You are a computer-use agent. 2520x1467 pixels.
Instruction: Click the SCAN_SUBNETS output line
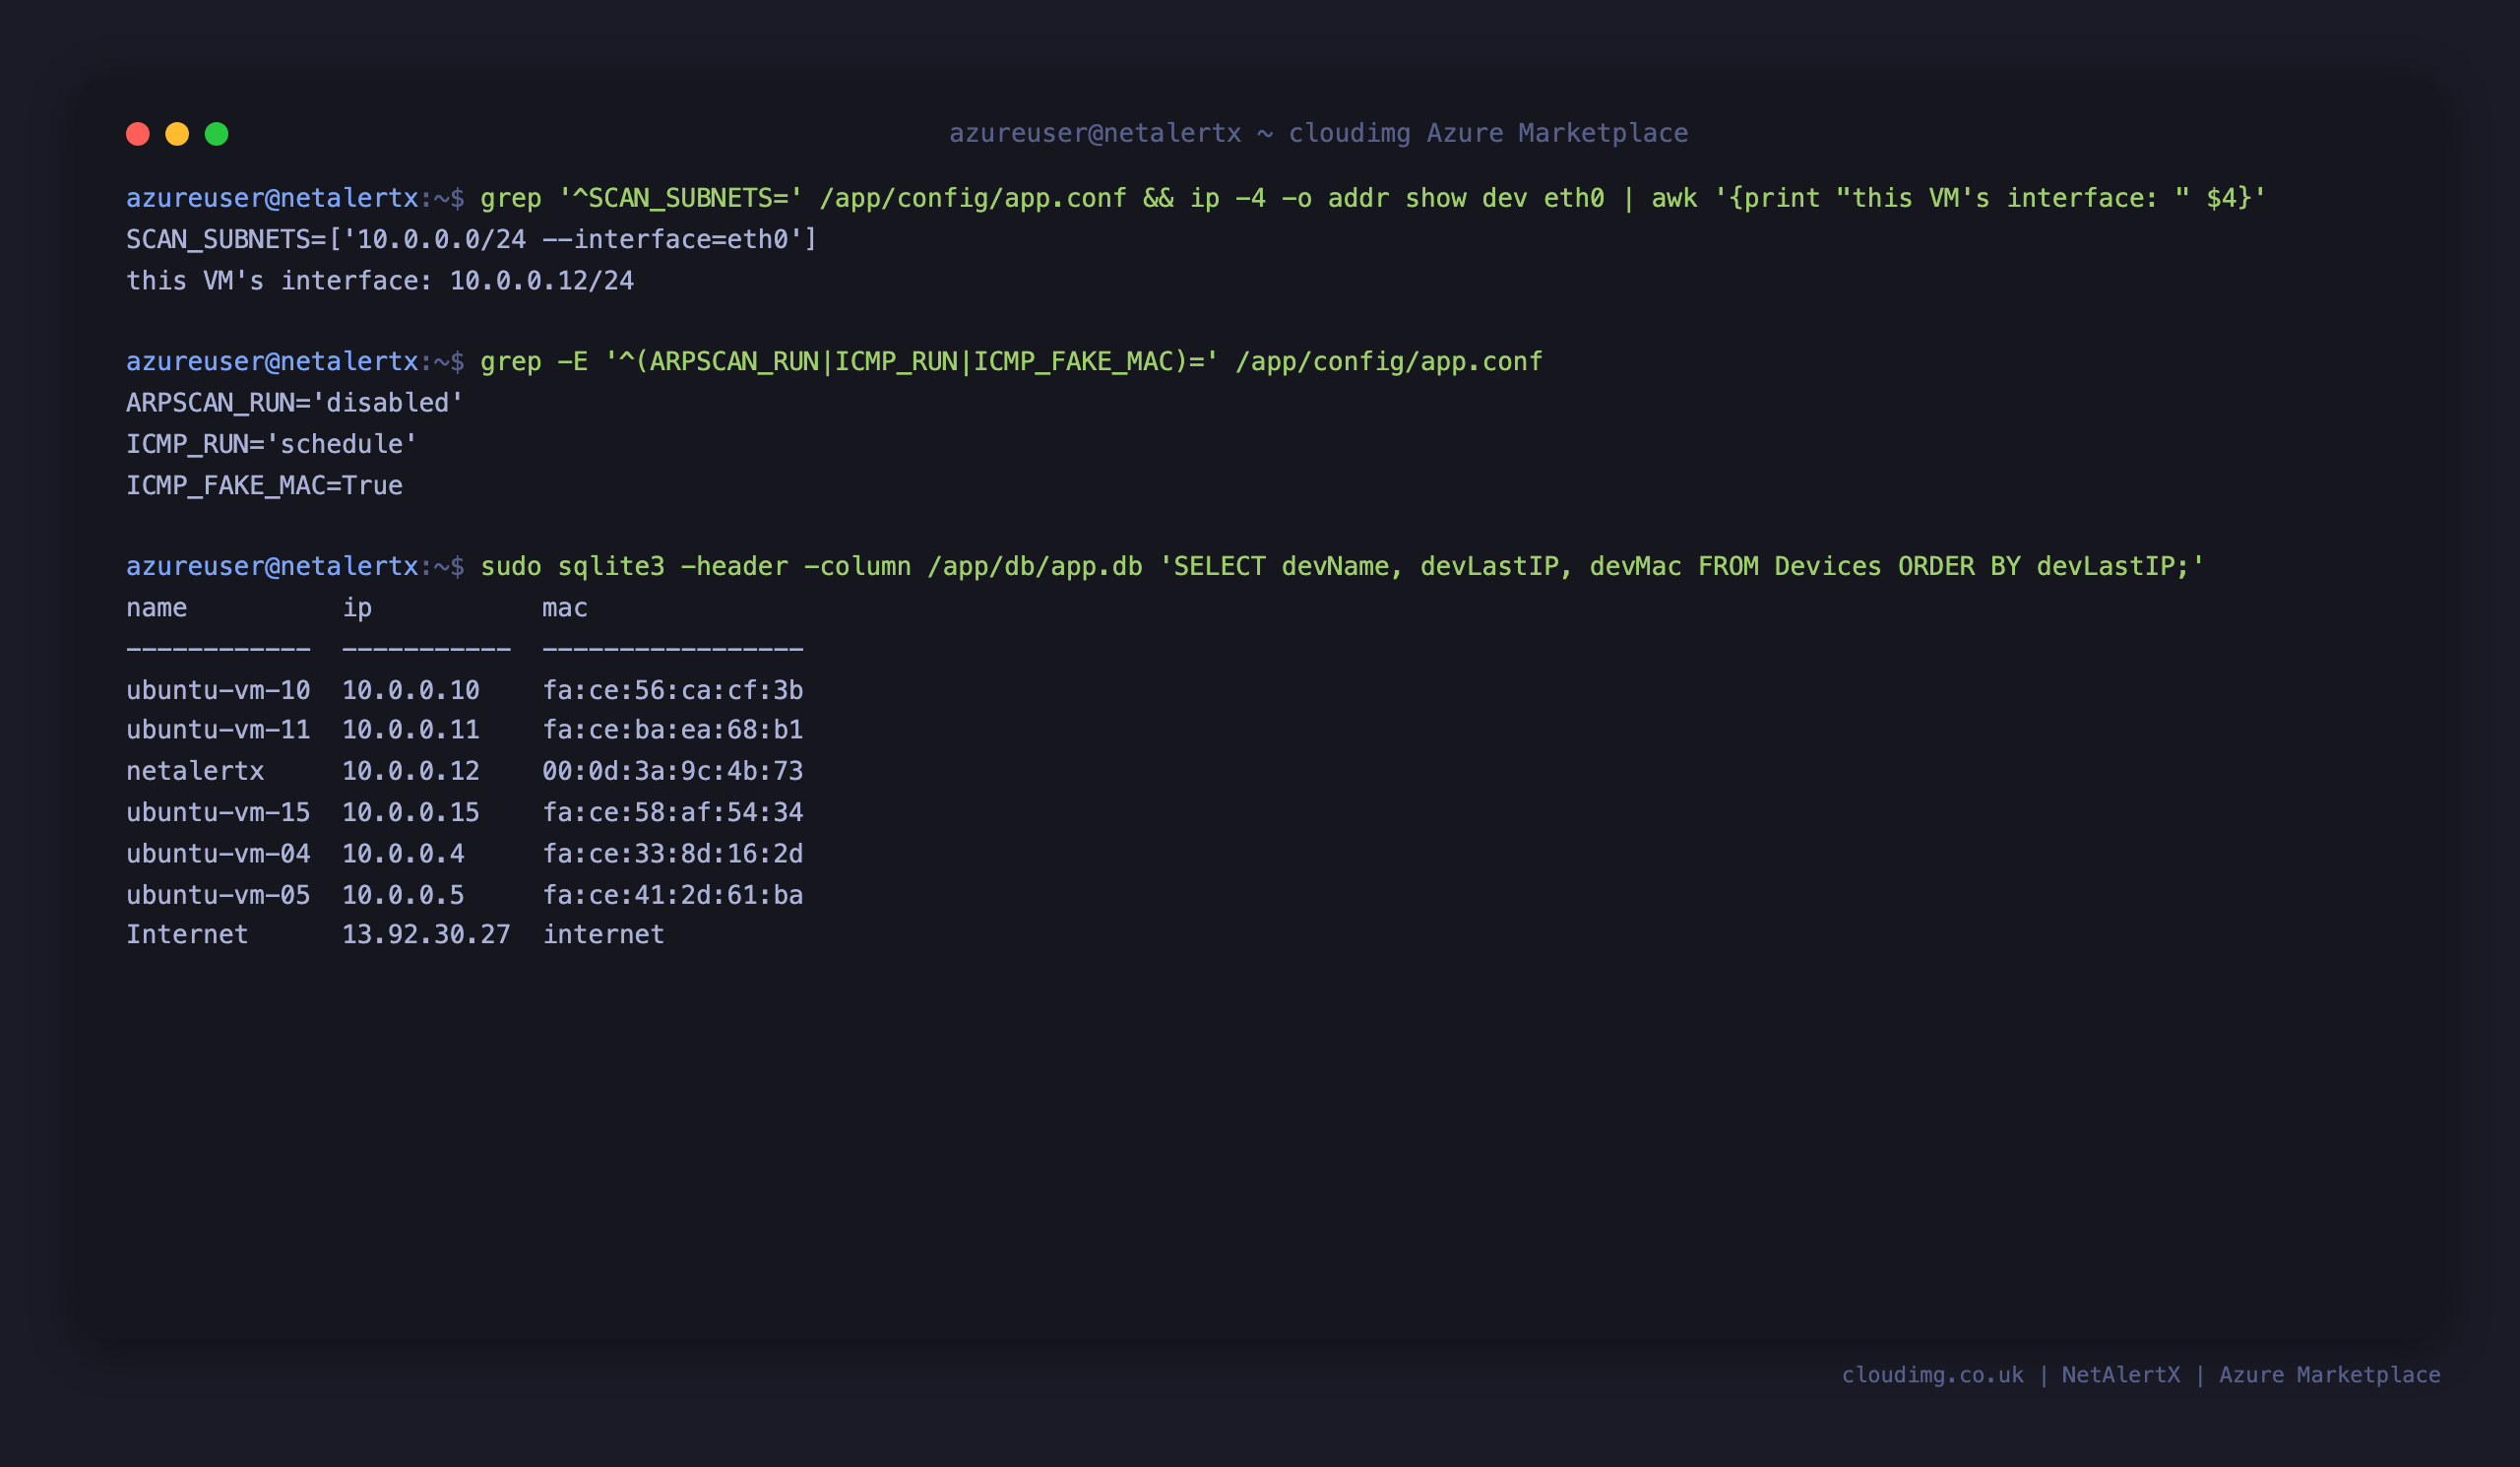tap(472, 240)
